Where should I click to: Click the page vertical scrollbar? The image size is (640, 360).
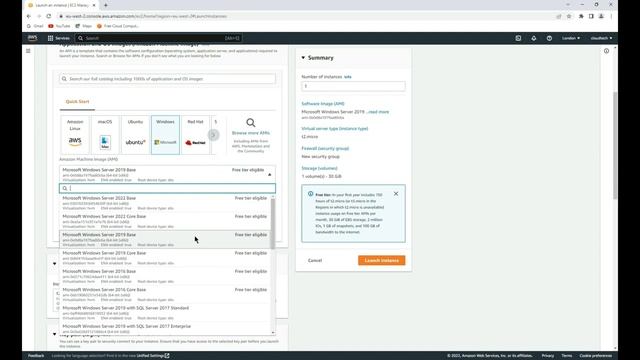click(x=615, y=145)
